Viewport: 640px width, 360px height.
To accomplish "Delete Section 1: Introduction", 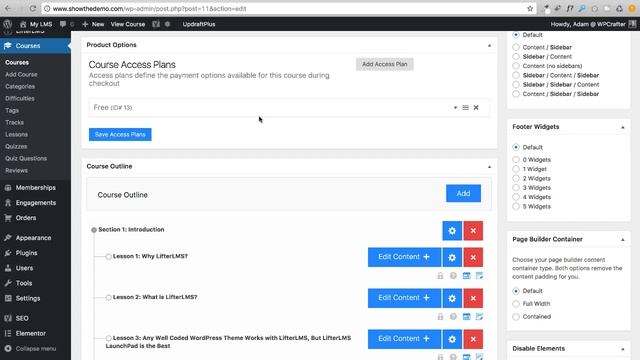I will click(473, 231).
